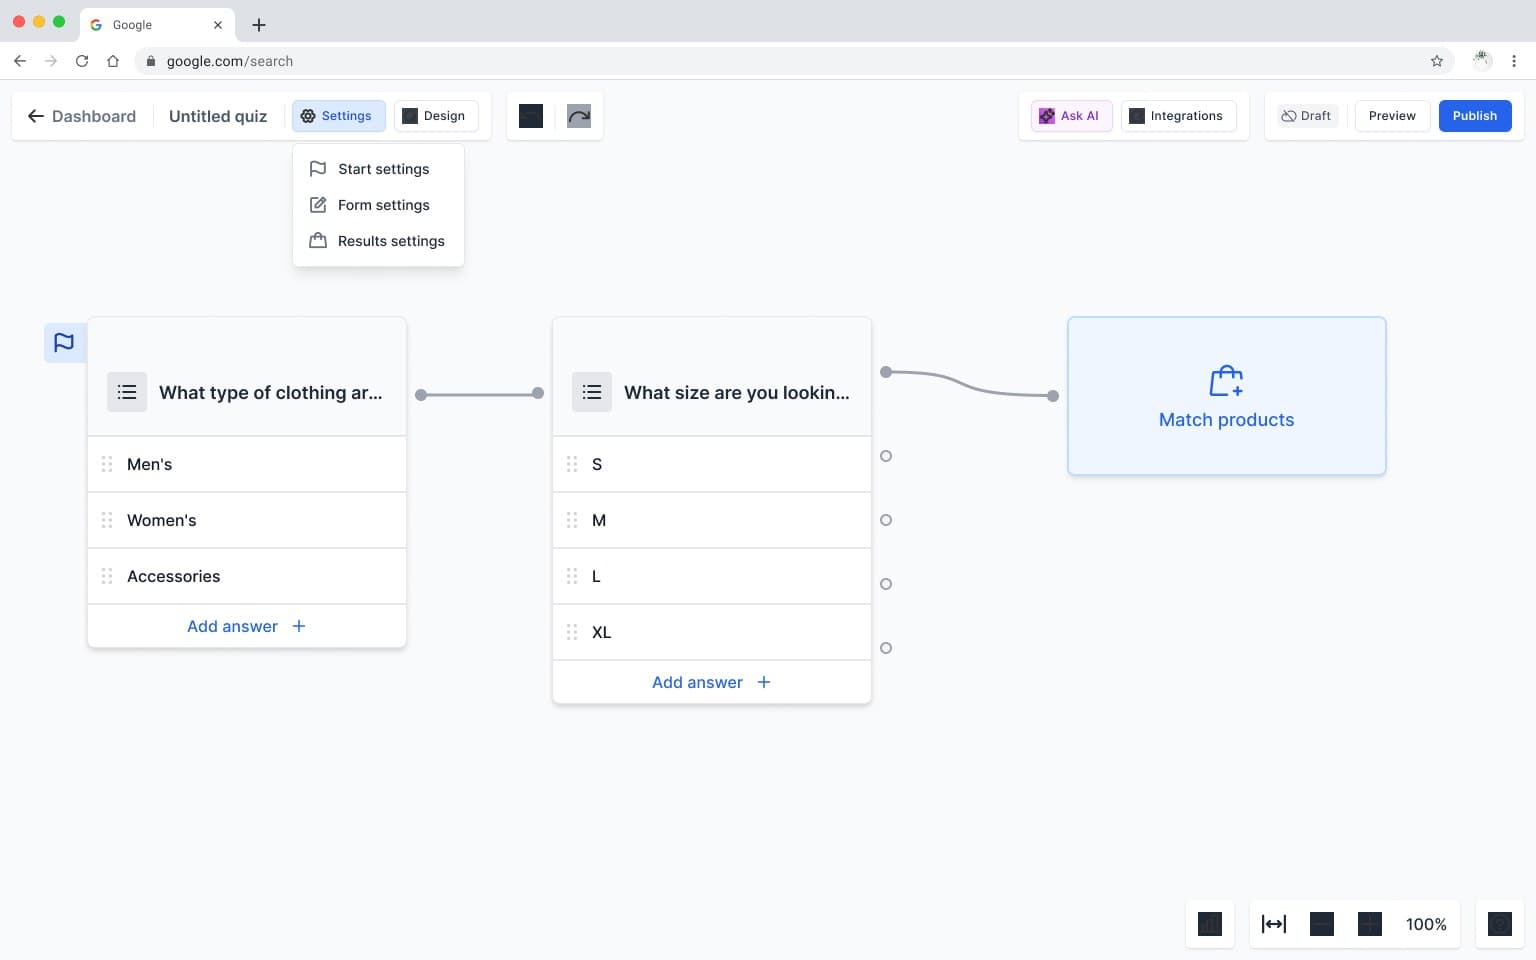
Task: Click the drag handle for Men's answer
Action: click(x=107, y=464)
